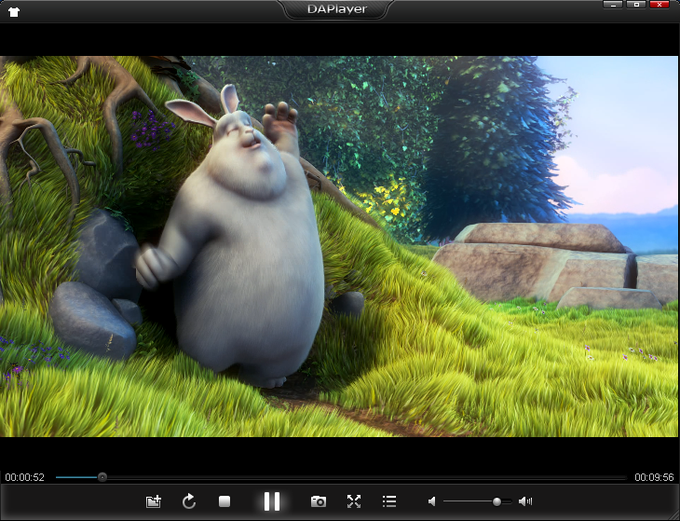Image resolution: width=680 pixels, height=521 pixels.
Task: Click the DAPlayer title label
Action: (337, 9)
